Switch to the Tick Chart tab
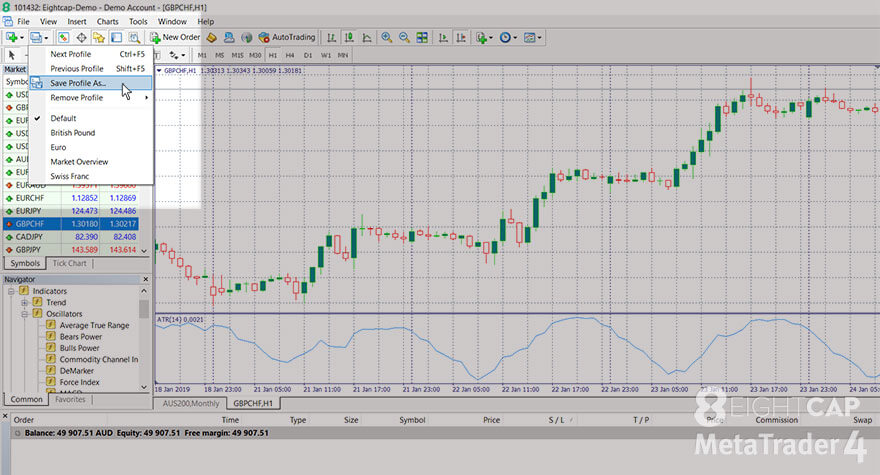The height and width of the screenshot is (475, 880). coord(70,263)
